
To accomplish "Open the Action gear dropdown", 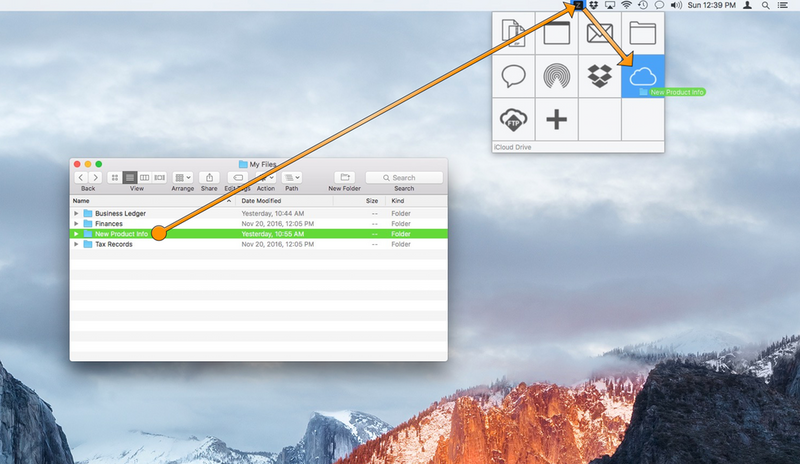I will (x=266, y=177).
